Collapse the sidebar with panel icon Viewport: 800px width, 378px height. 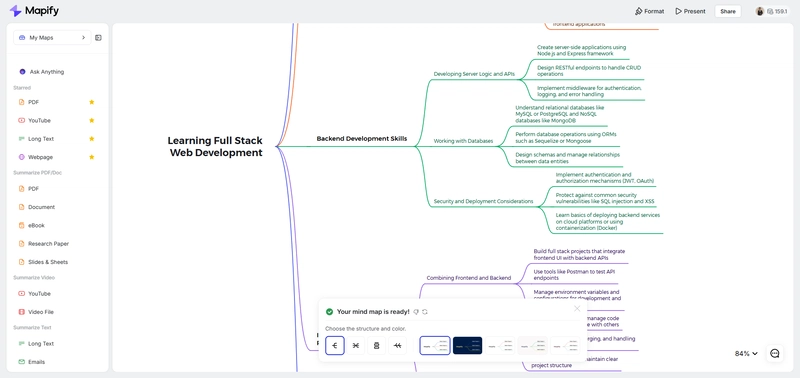tap(98, 38)
